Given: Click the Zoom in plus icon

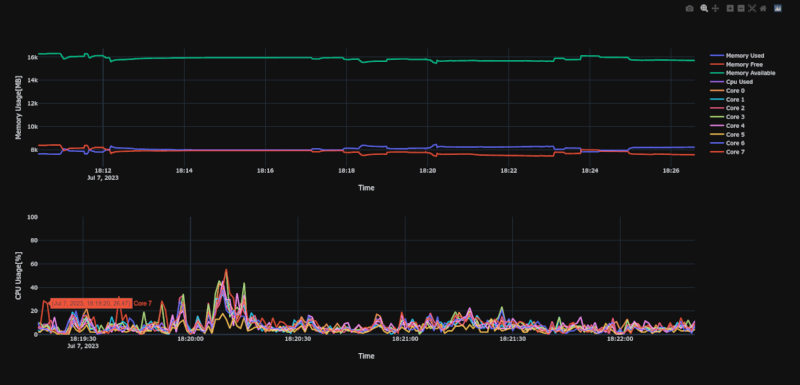Looking at the screenshot, I should 730,8.
